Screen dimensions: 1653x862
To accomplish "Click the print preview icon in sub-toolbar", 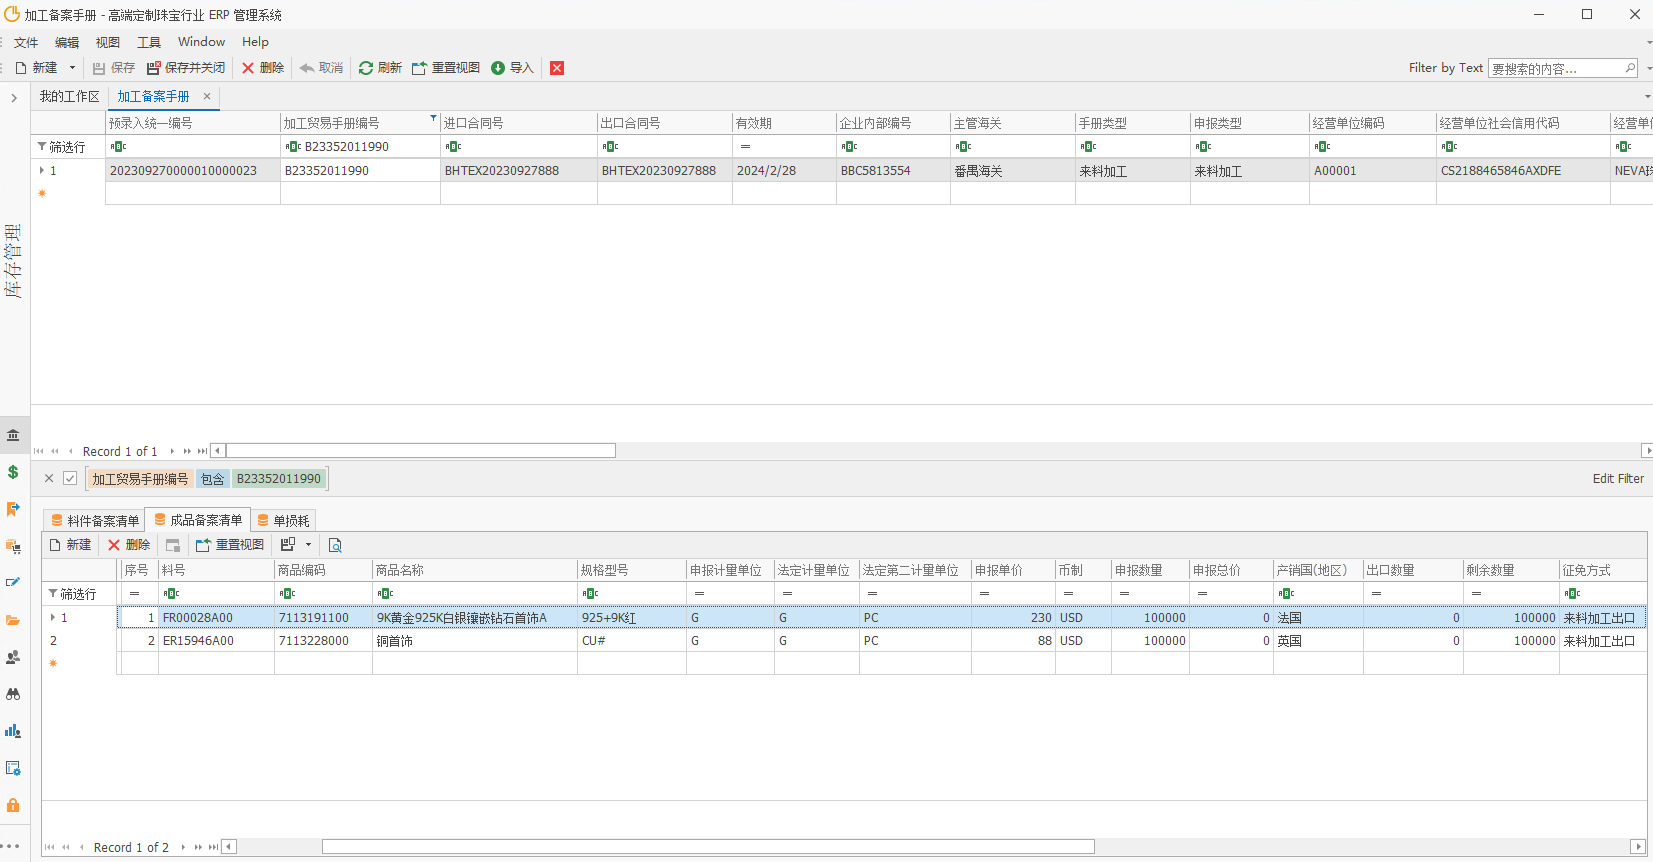I will pos(335,545).
